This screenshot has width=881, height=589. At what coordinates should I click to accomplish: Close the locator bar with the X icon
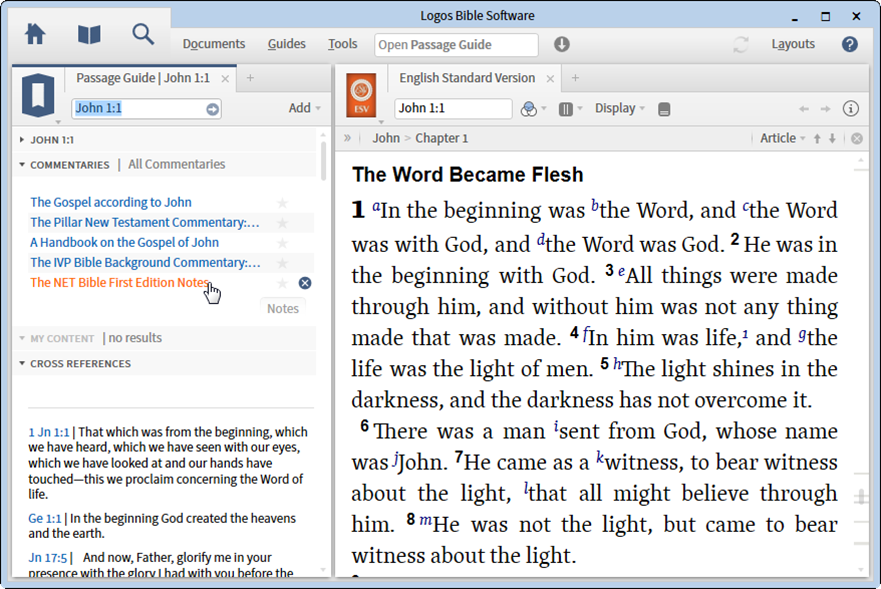click(857, 138)
